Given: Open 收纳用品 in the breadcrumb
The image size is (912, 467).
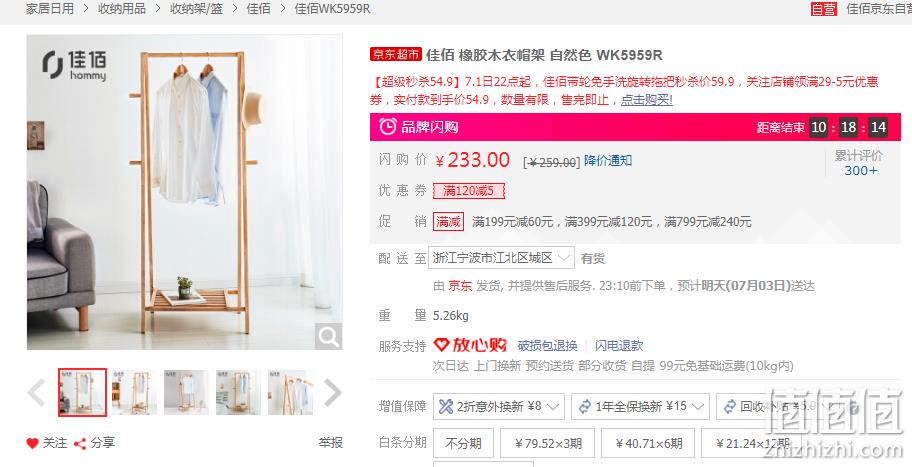Looking at the screenshot, I should point(122,9).
